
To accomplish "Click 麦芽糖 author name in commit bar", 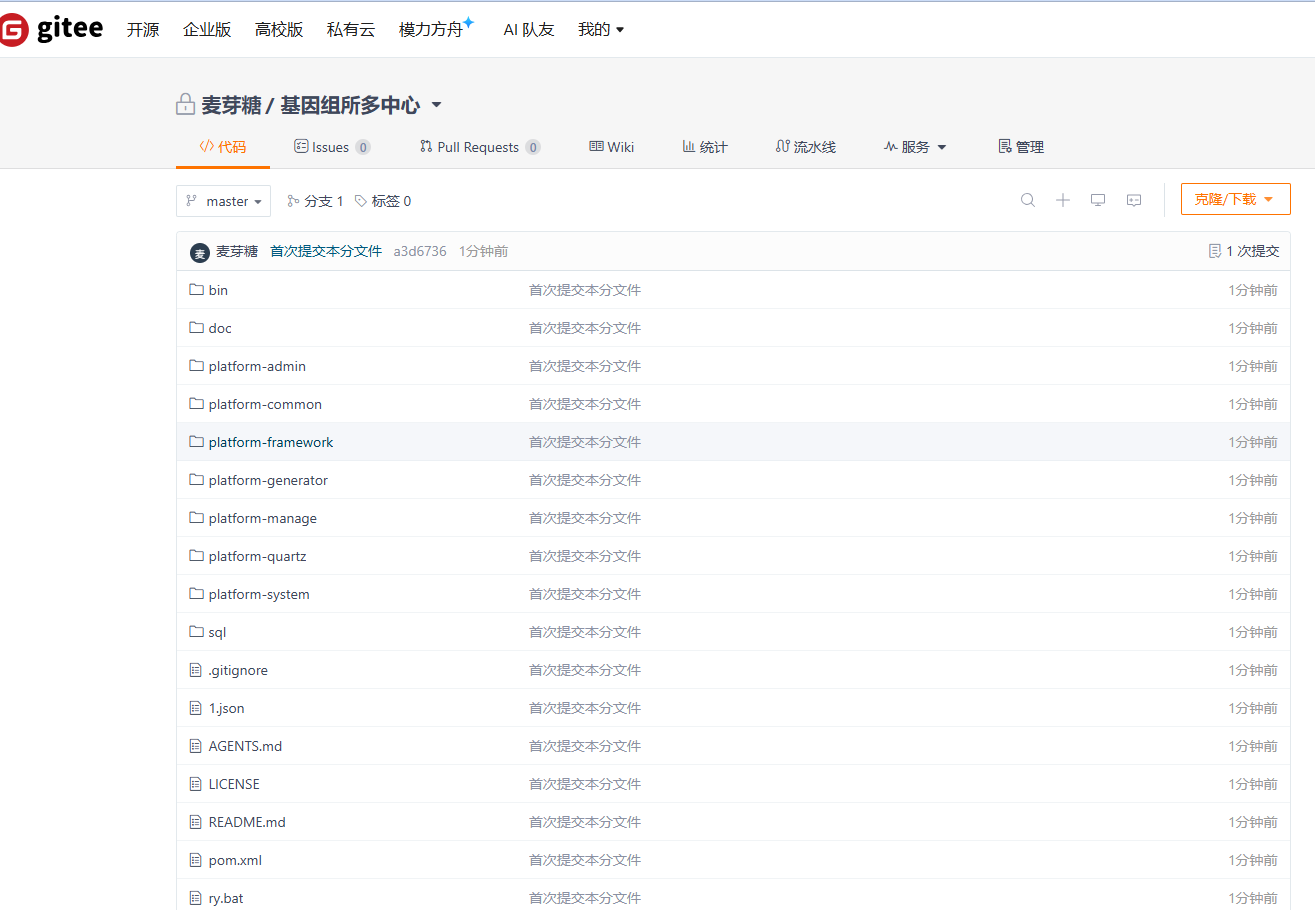I will click(x=237, y=251).
